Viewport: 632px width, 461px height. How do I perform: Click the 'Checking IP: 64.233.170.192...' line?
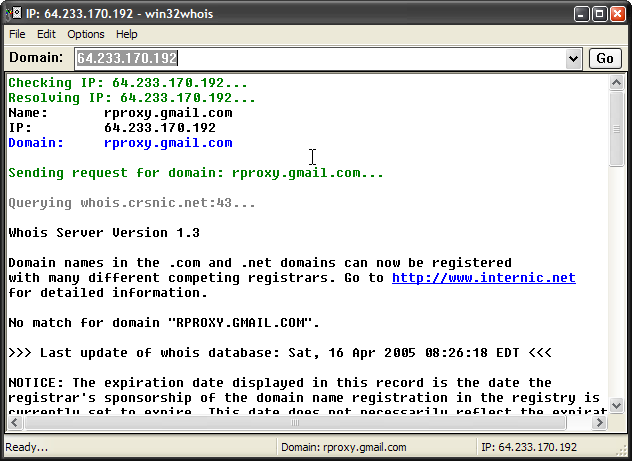pos(128,83)
